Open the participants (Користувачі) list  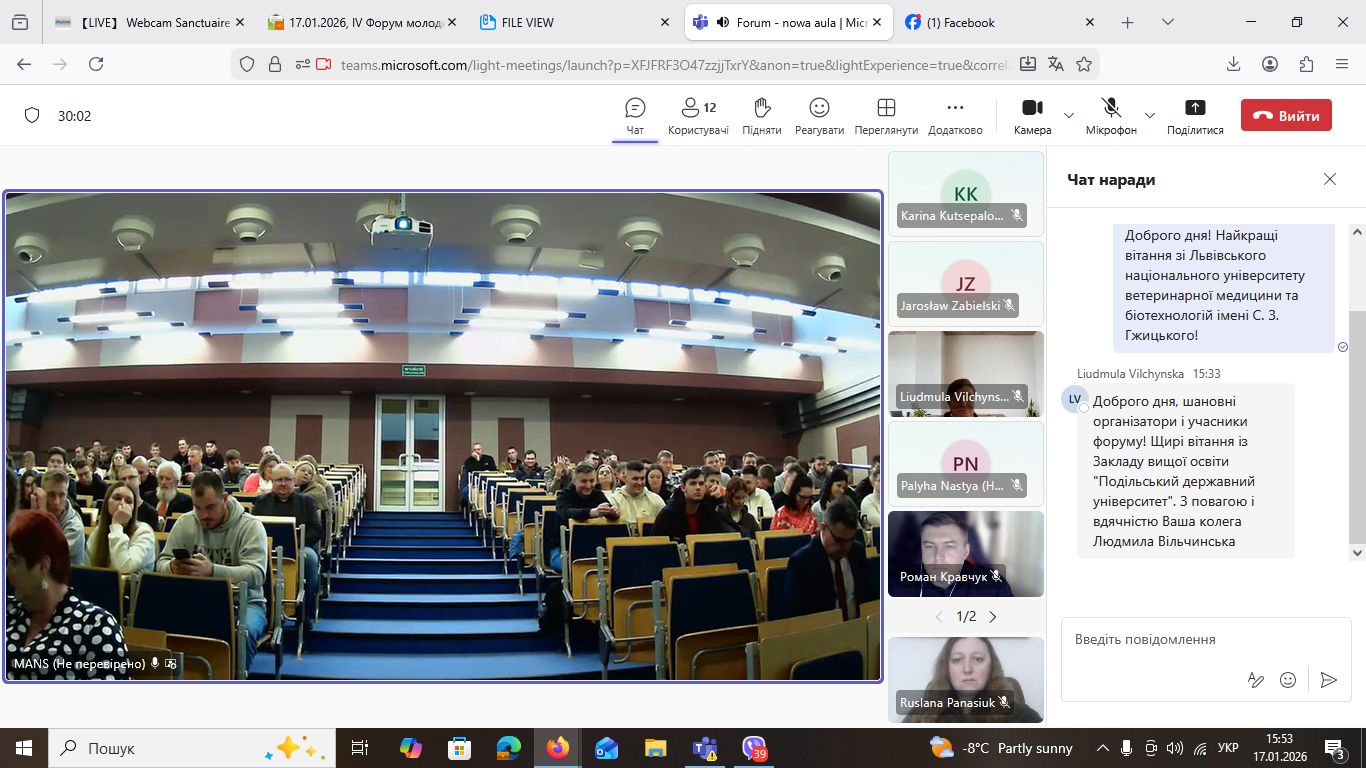(698, 115)
